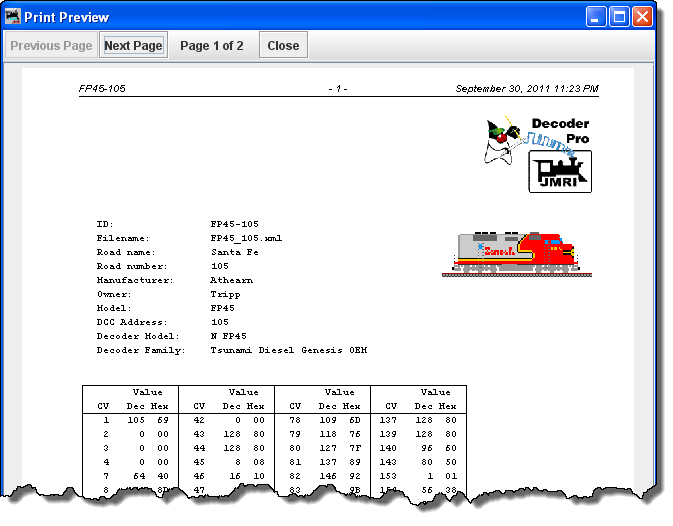Click the September 30, 2011 date header
The image size is (673, 526).
527,88
